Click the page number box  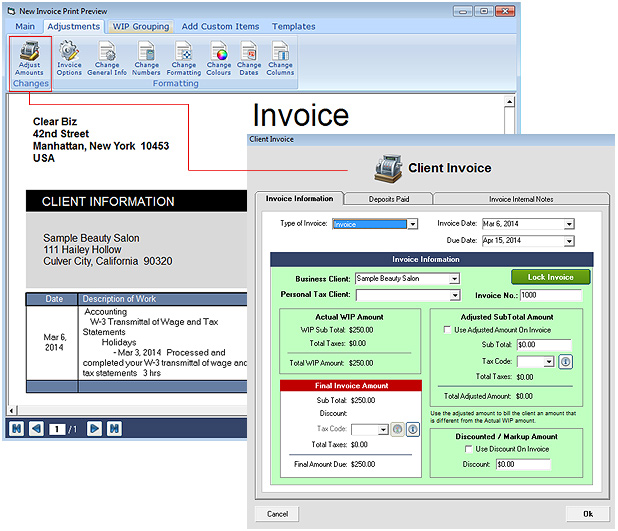point(57,429)
